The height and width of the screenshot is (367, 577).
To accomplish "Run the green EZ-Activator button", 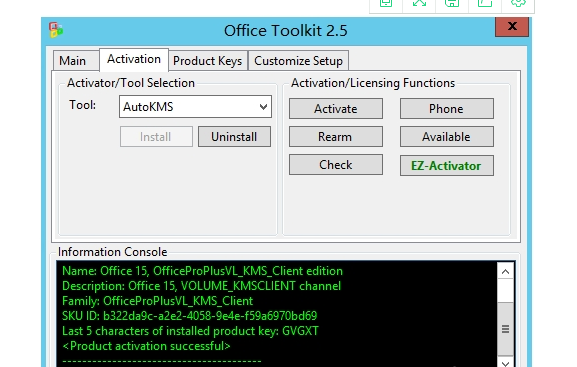I will 447,166.
